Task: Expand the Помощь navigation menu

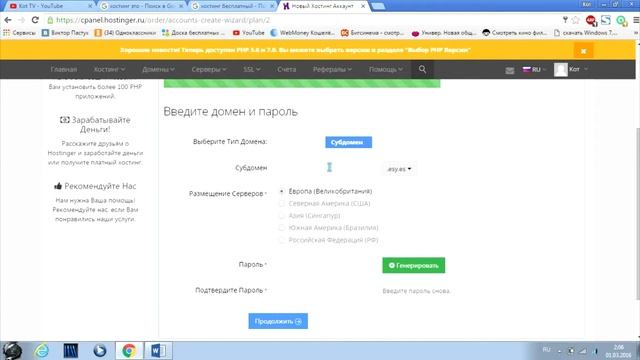Action: 386,69
